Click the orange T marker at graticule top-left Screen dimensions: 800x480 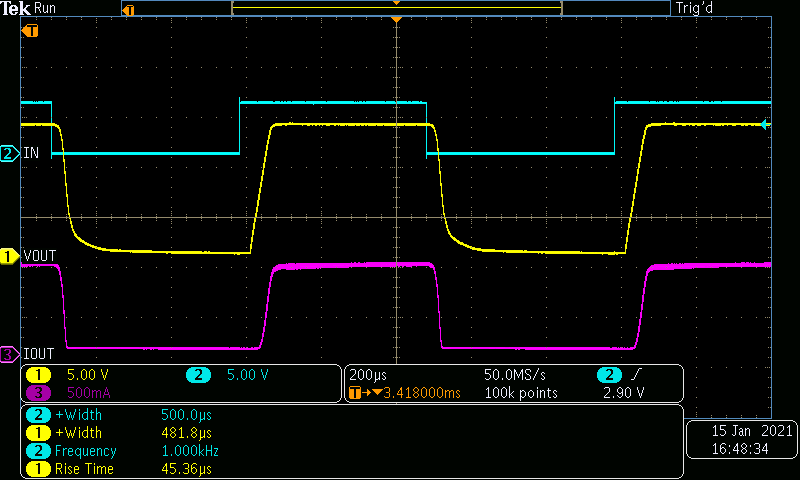[x=31, y=31]
